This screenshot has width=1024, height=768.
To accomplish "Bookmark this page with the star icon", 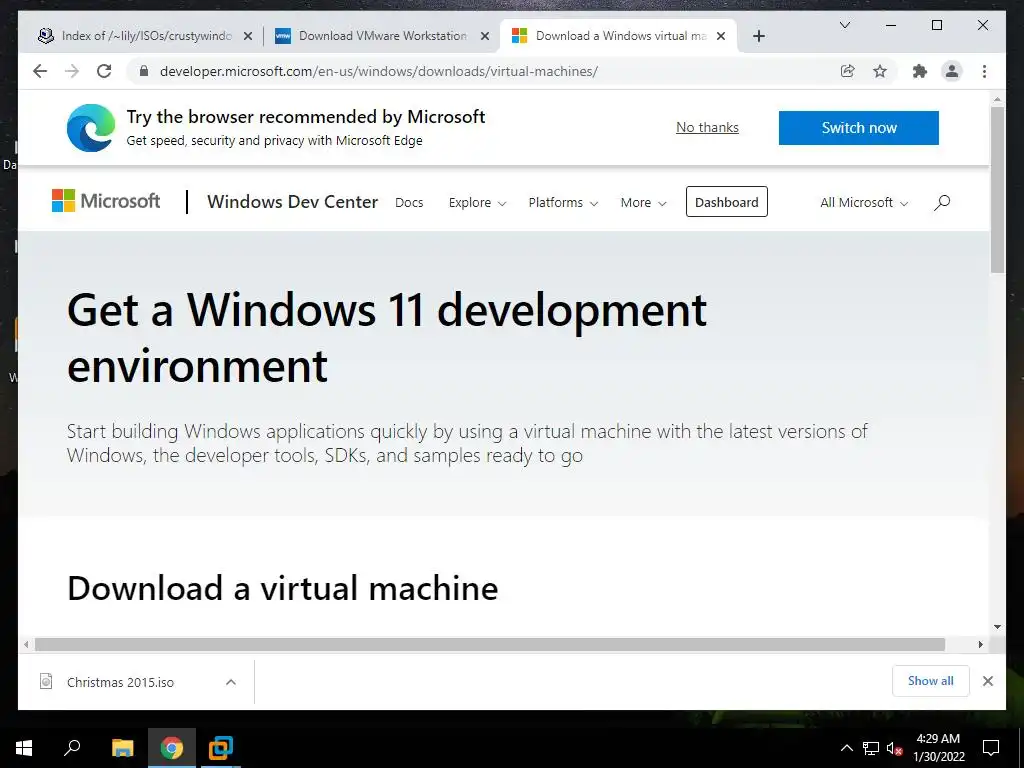I will tap(880, 71).
